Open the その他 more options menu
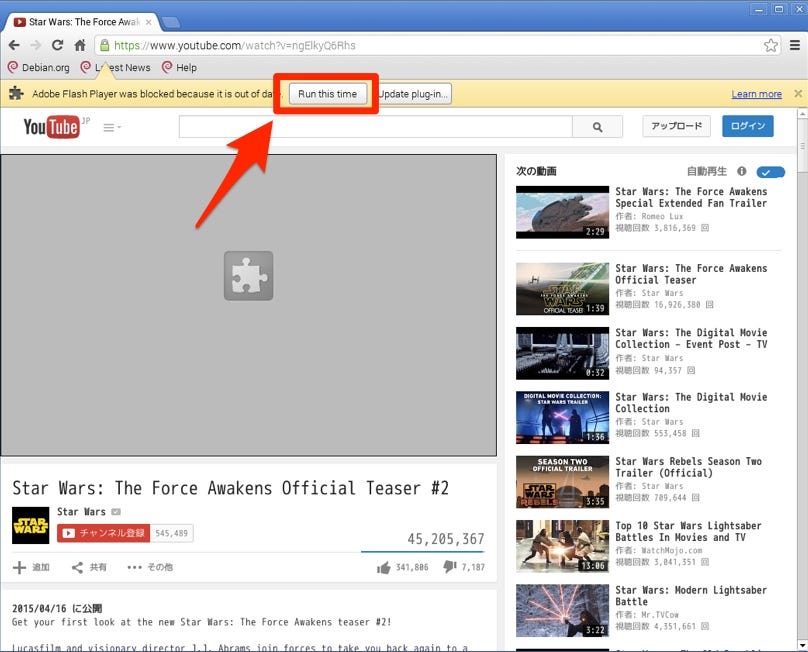Screen dimensions: 808x652 150,567
